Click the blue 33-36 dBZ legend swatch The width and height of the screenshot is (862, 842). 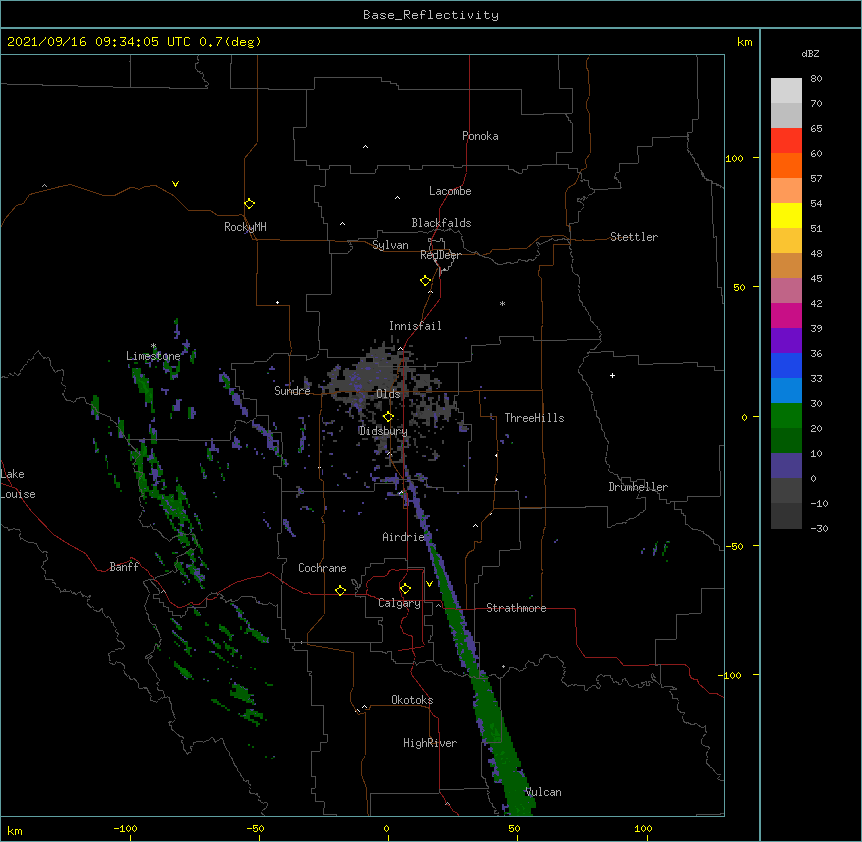786,365
